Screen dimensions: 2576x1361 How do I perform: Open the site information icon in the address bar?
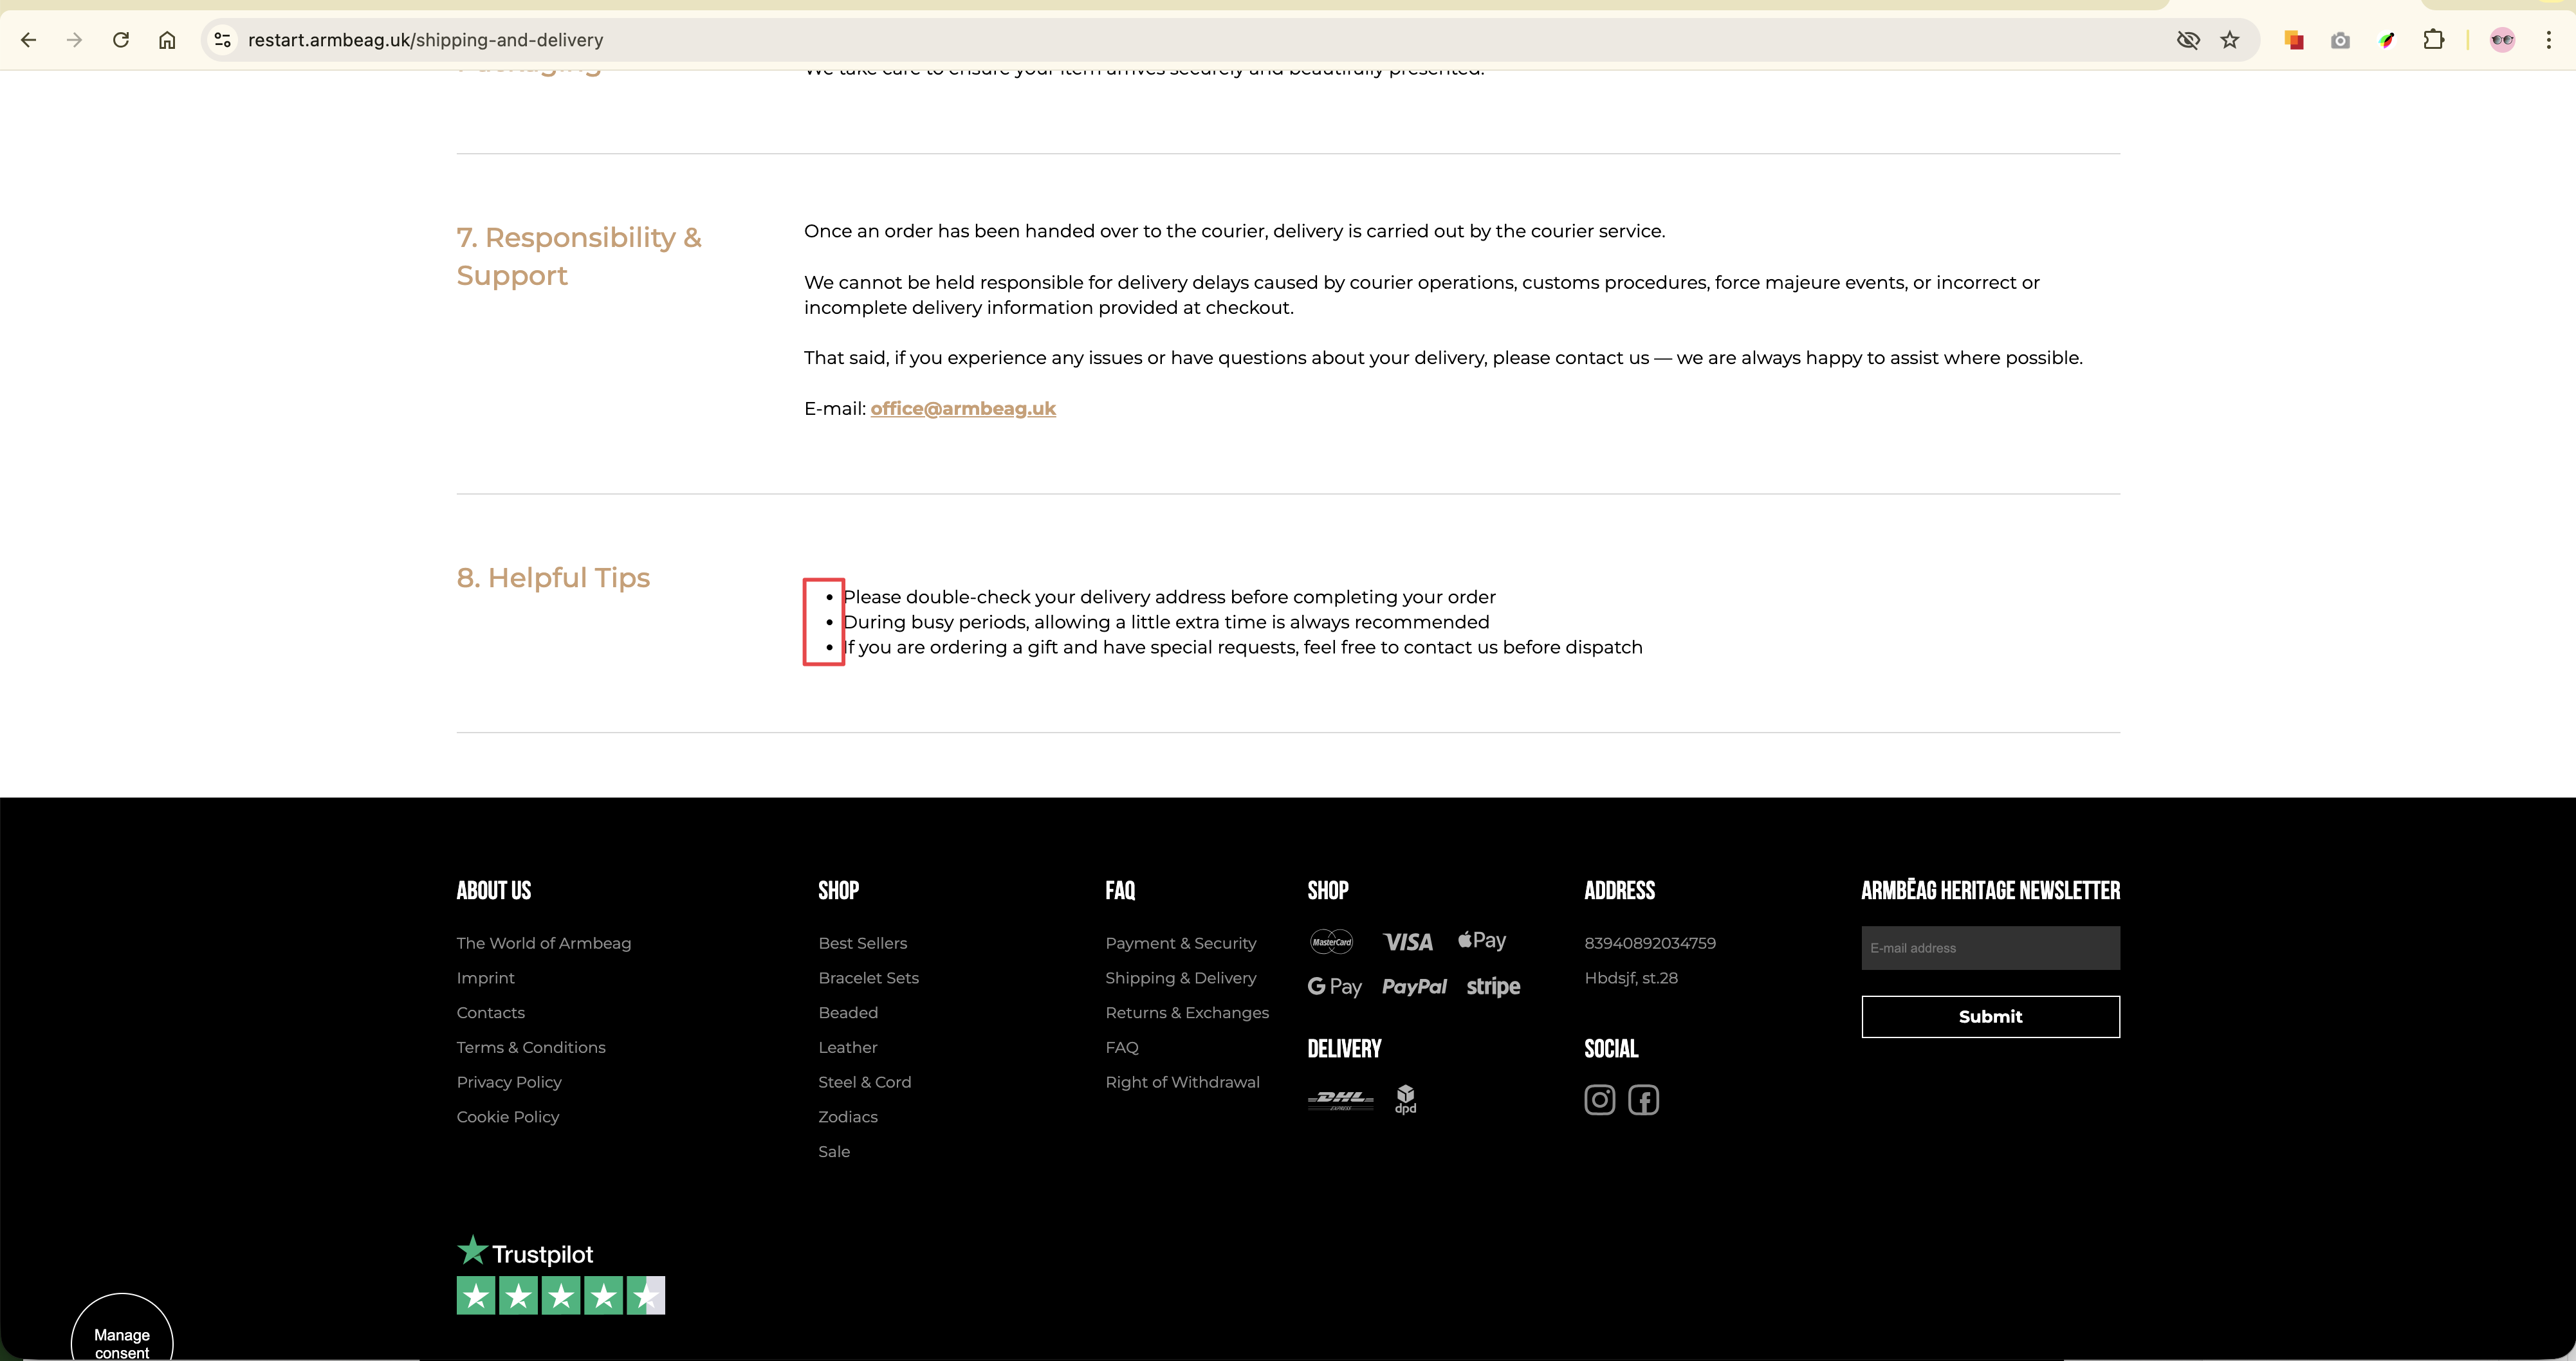[223, 40]
